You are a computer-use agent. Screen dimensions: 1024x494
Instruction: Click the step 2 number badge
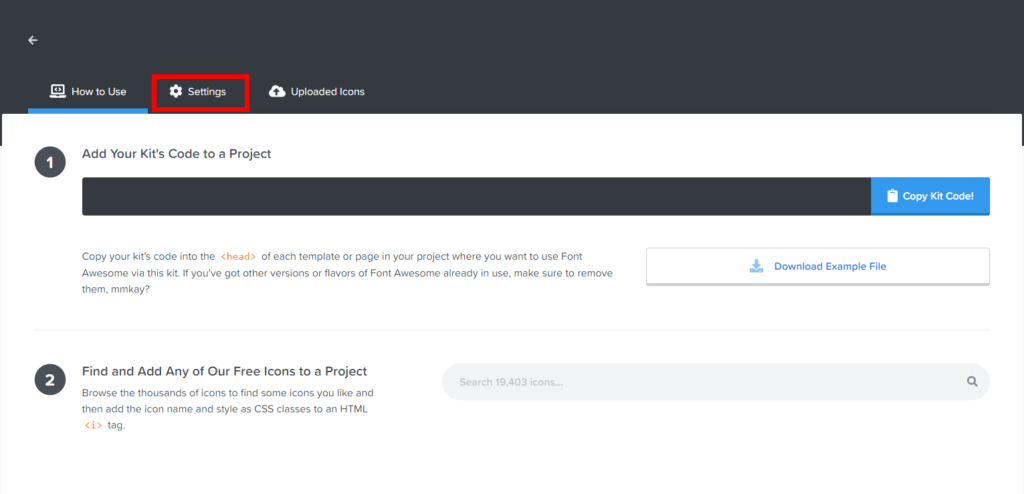point(50,379)
